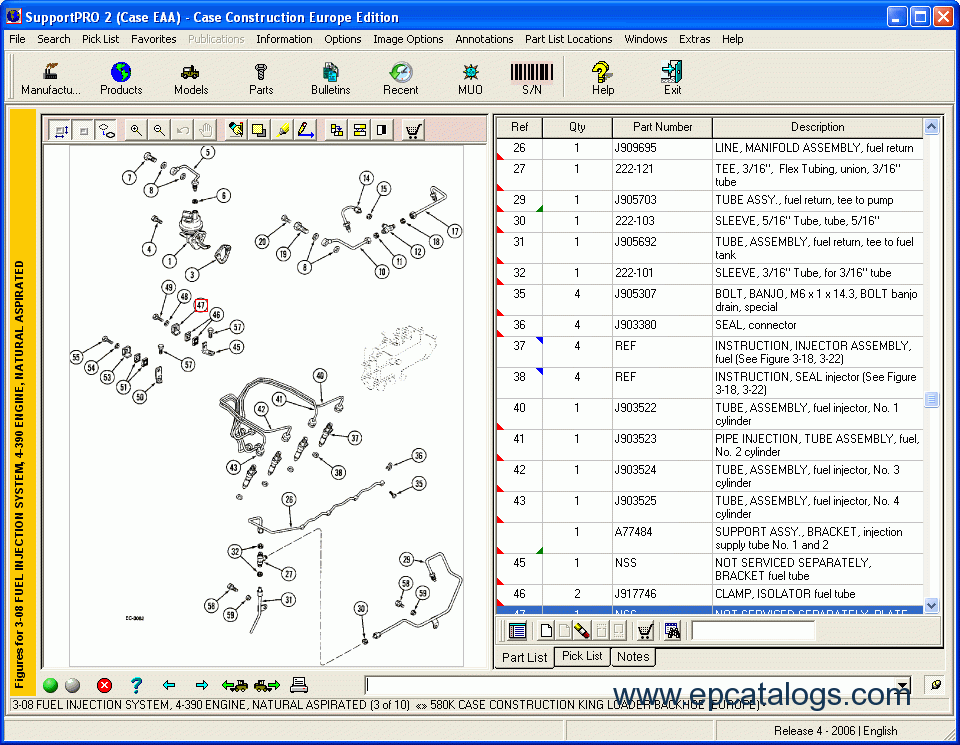960x745 pixels.
Task: Click the shopping cart icon below parts table
Action: (x=645, y=631)
